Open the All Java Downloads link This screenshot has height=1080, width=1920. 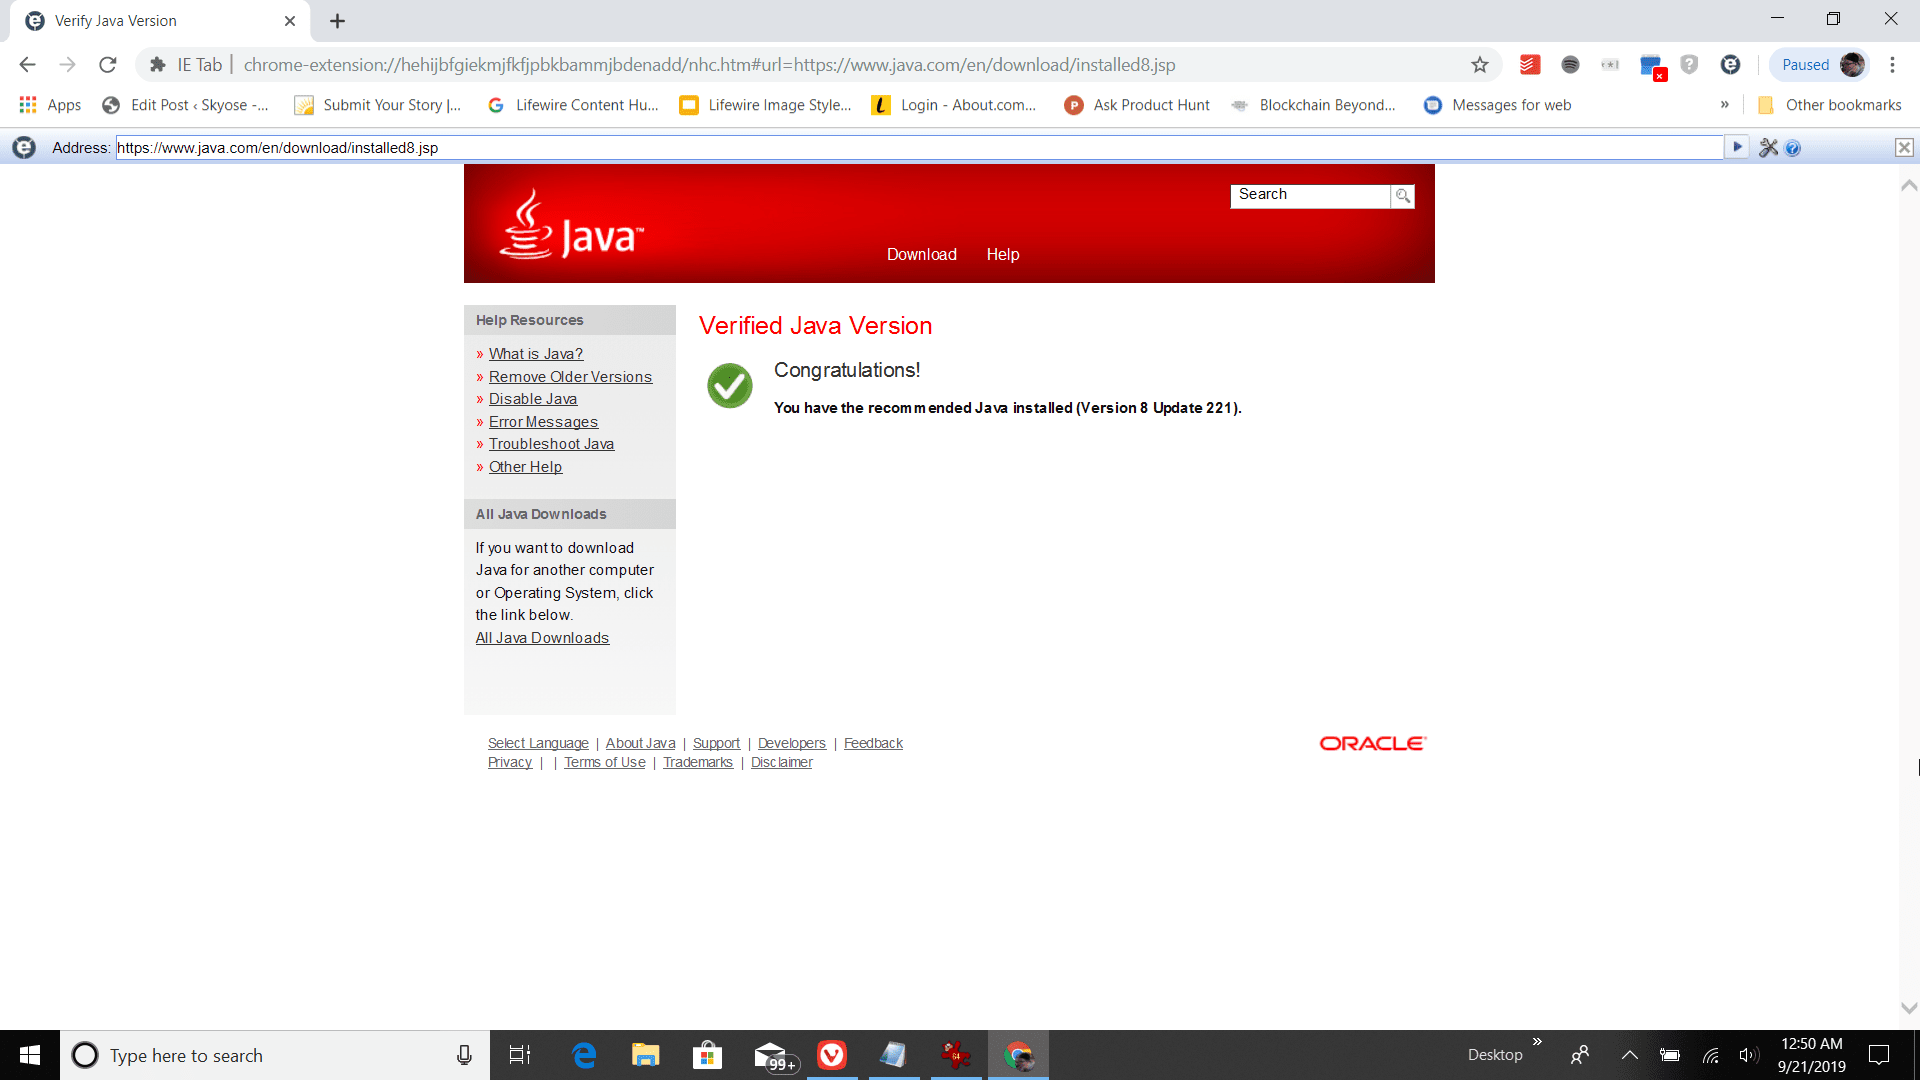pos(542,638)
